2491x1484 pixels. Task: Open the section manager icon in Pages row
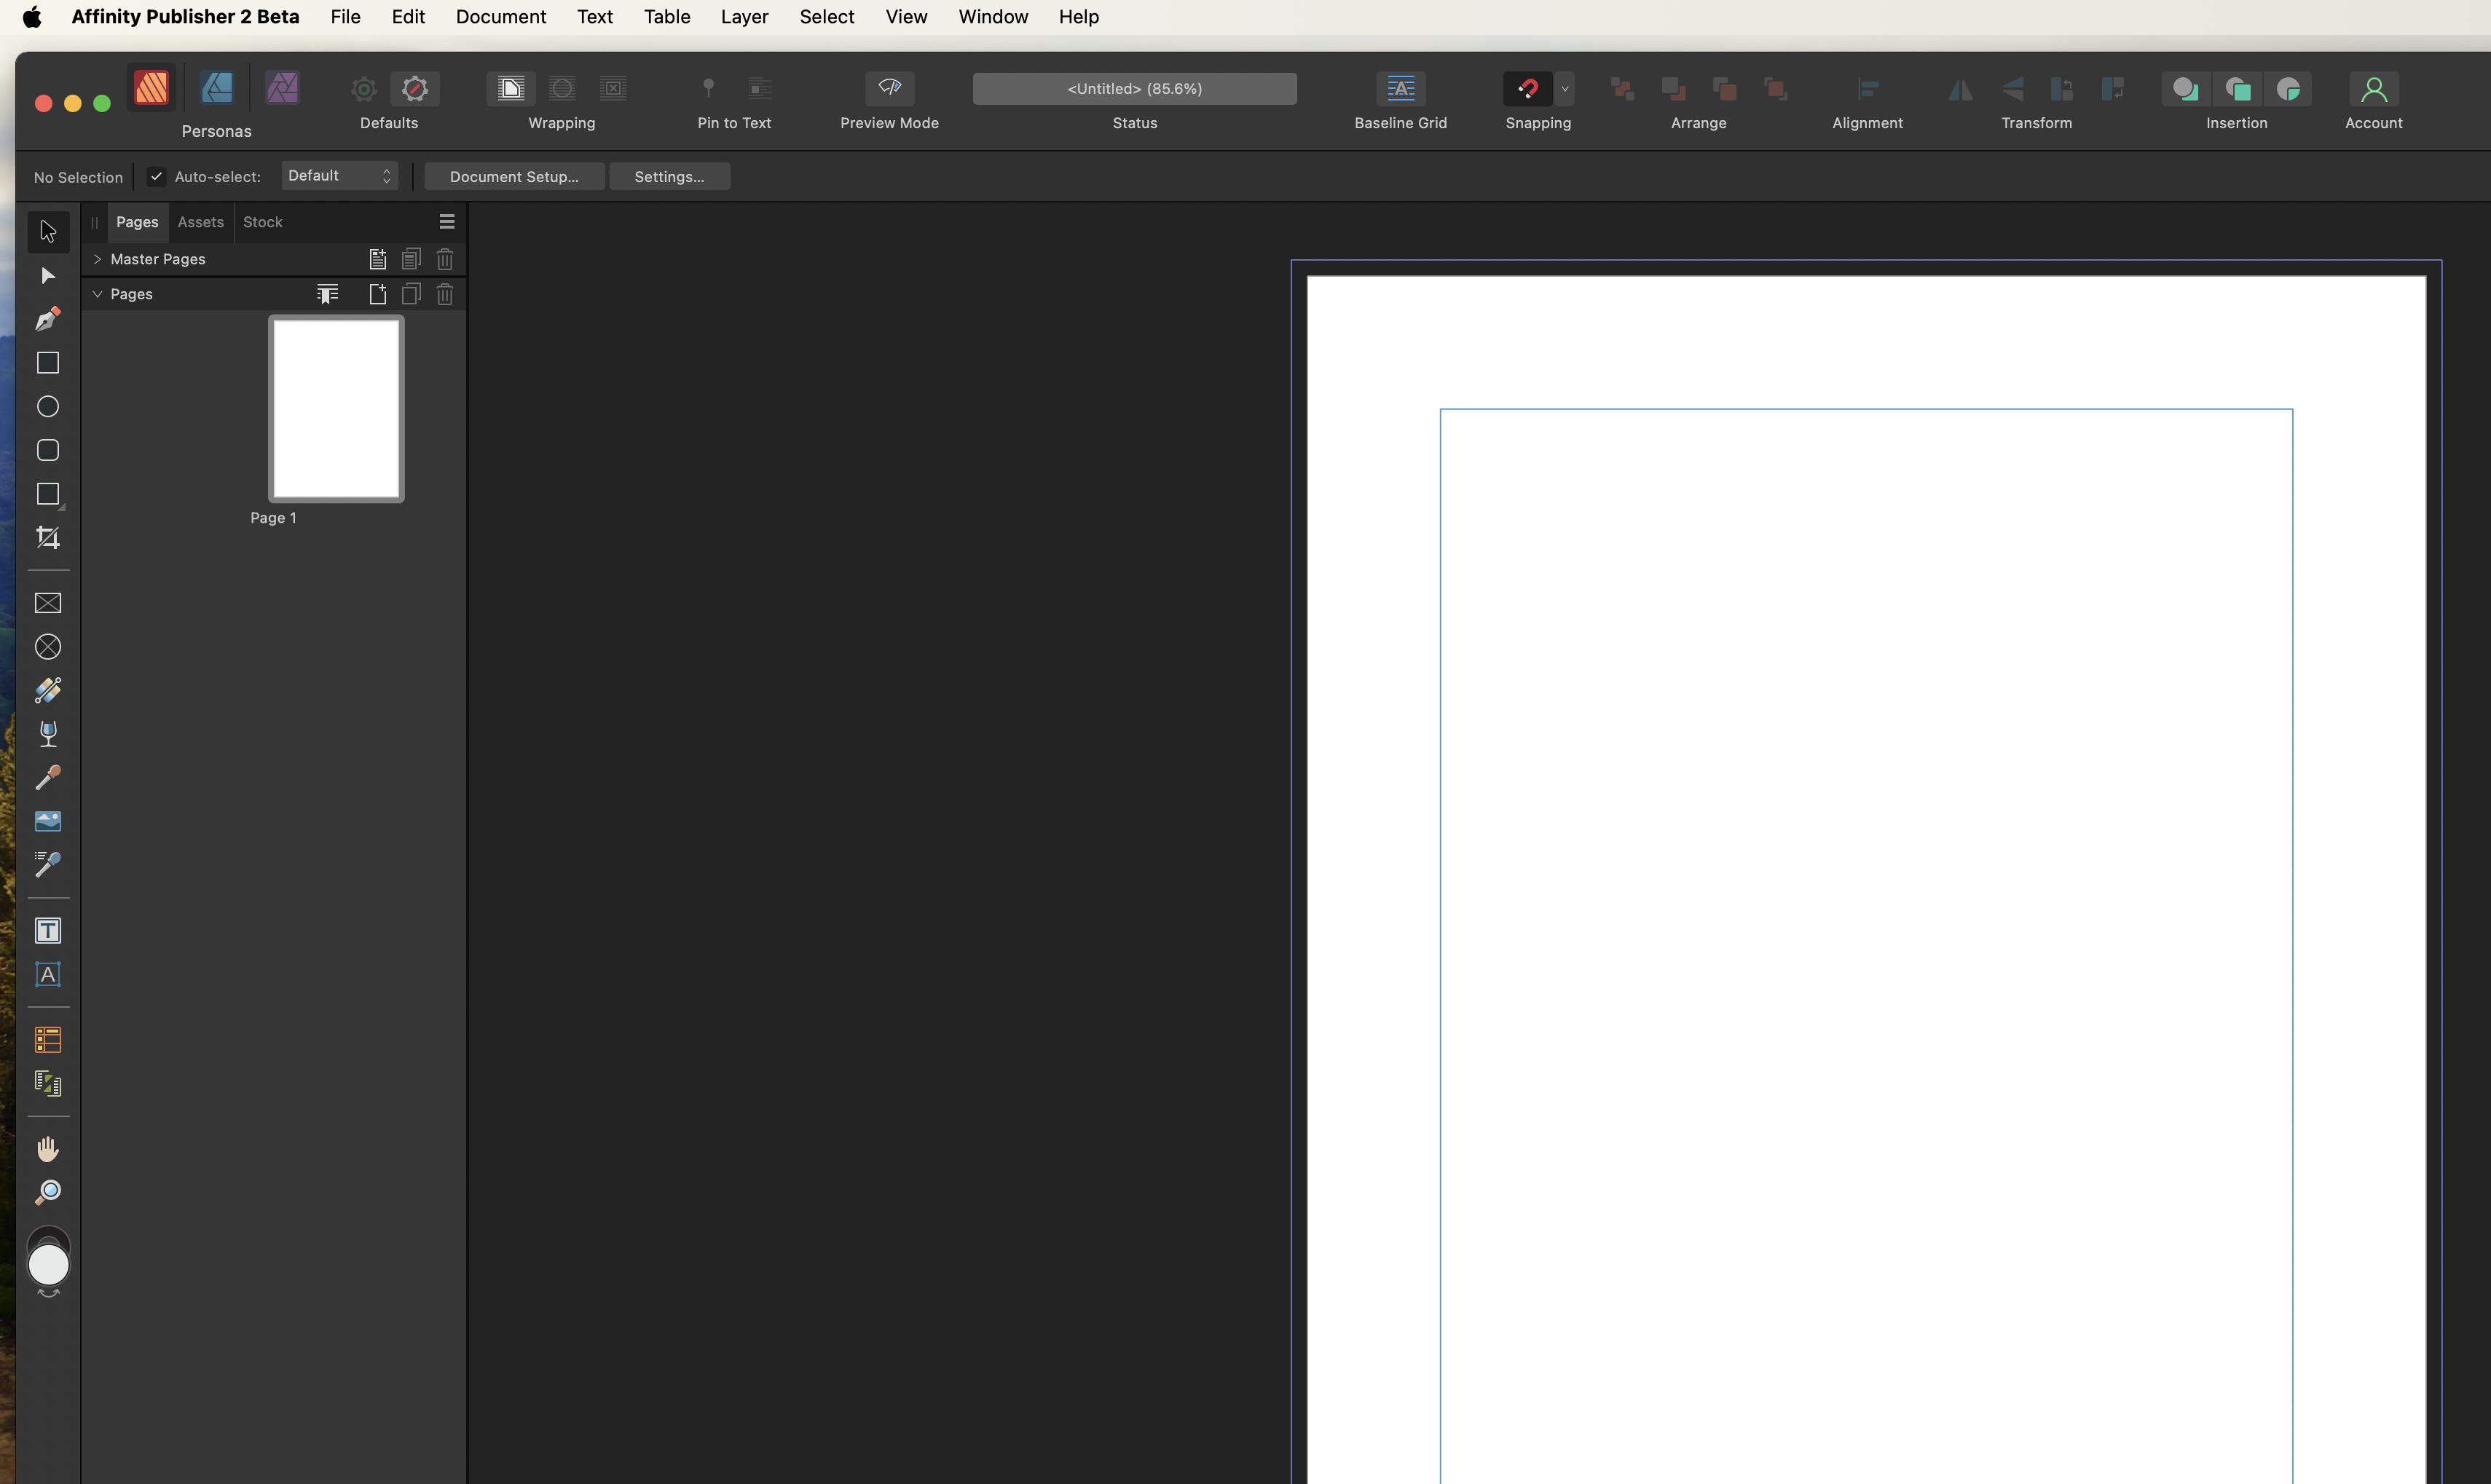(x=328, y=294)
